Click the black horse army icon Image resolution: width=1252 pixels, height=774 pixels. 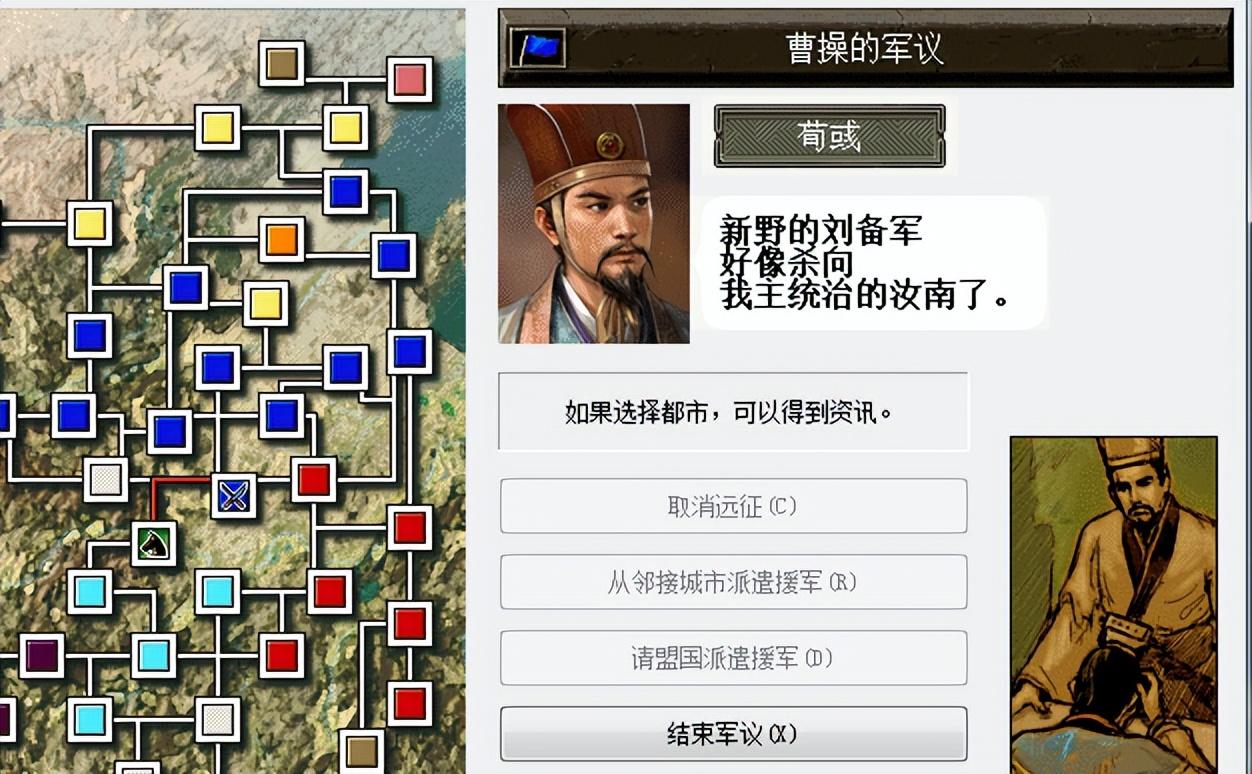click(x=154, y=544)
